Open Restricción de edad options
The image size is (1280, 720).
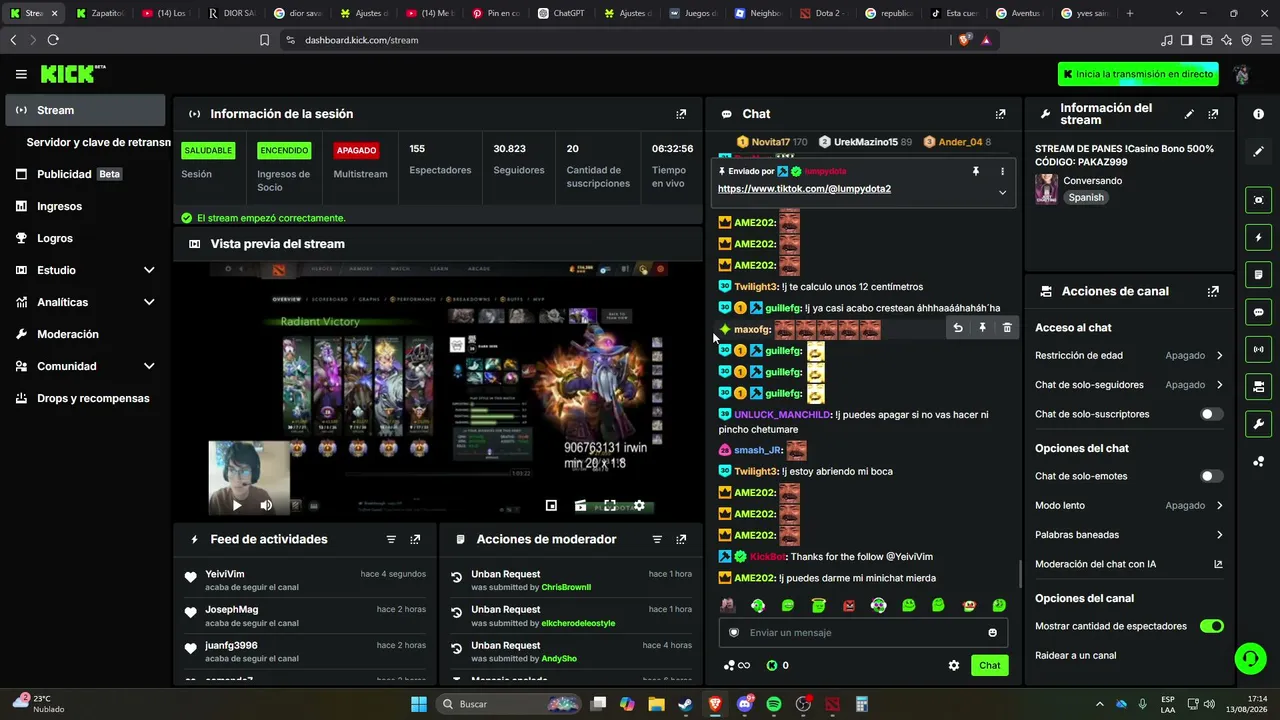(1129, 355)
